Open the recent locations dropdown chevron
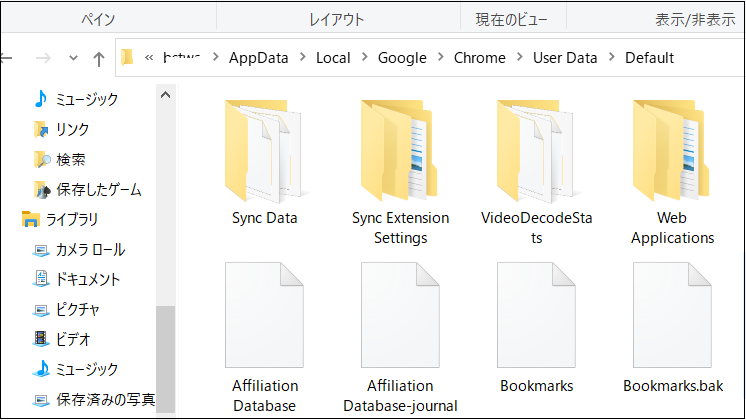This screenshot has height=420, width=746. tap(72, 58)
